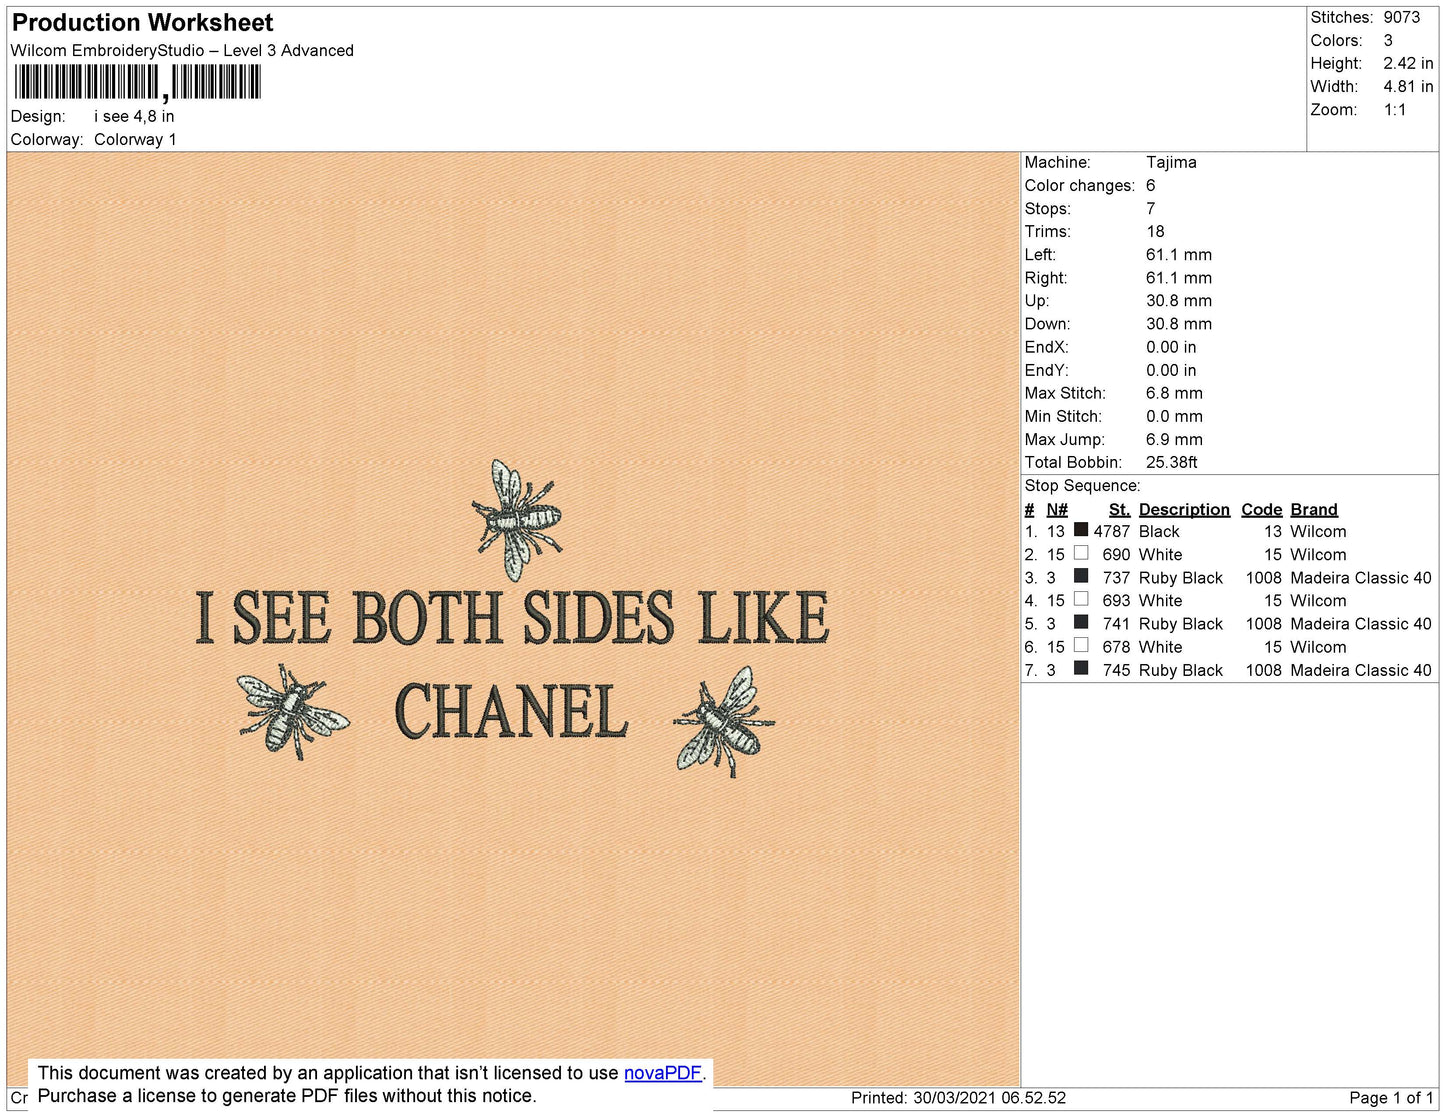This screenshot has height=1117, width=1445.
Task: Open the novaPDF link
Action: pyautogui.click(x=662, y=1073)
